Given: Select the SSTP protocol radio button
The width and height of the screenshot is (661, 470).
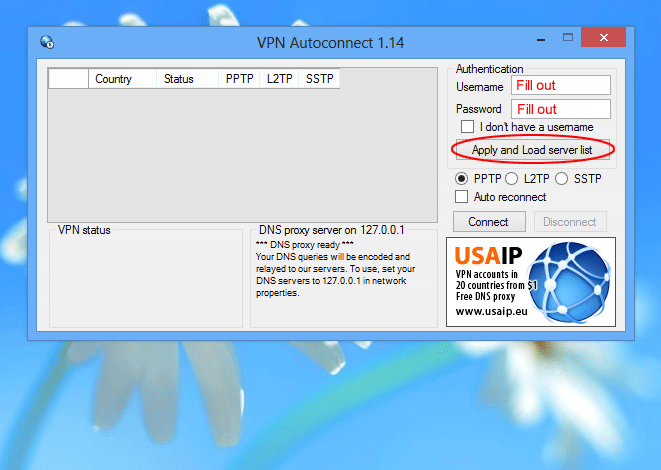Looking at the screenshot, I should [x=562, y=179].
